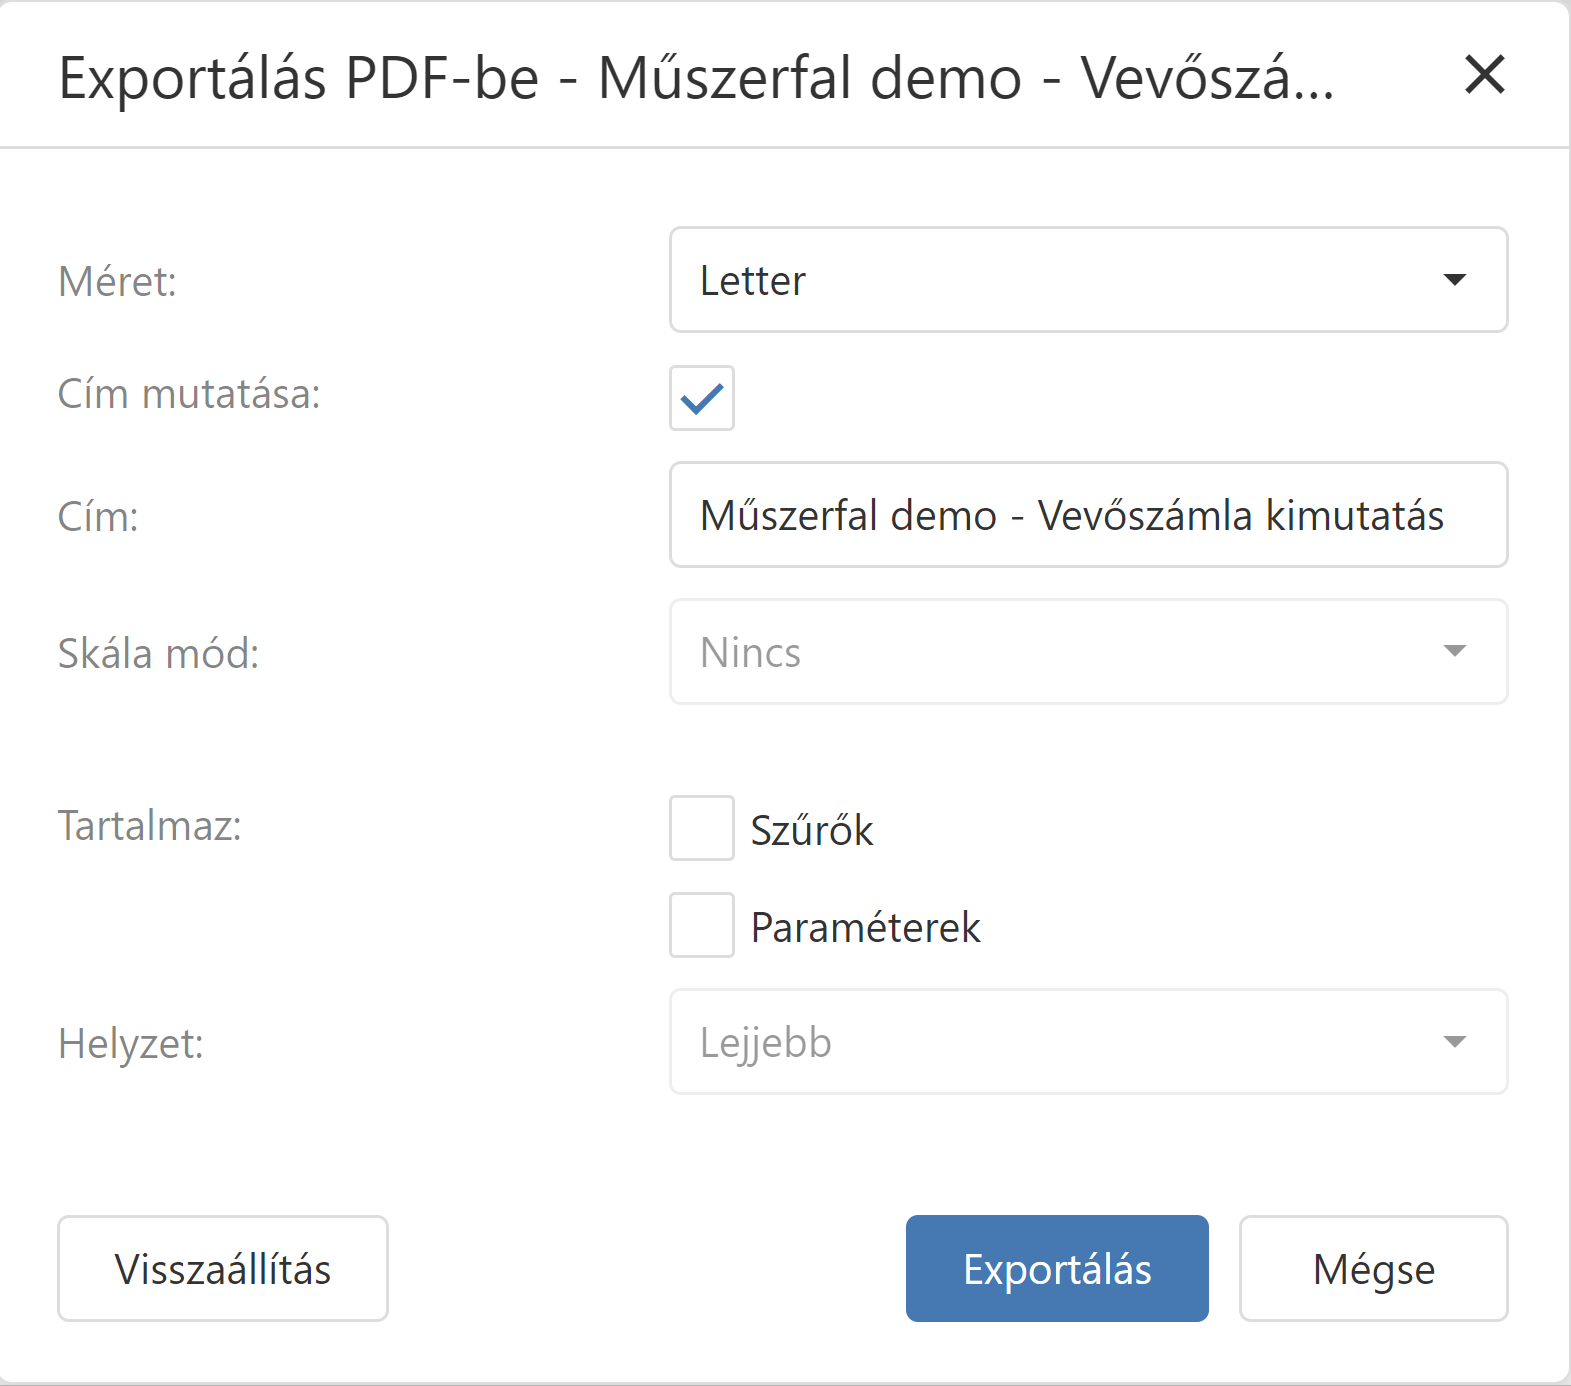Uncheck the Cím mutatása checkbox
Image resolution: width=1571 pixels, height=1386 pixels.
point(702,398)
